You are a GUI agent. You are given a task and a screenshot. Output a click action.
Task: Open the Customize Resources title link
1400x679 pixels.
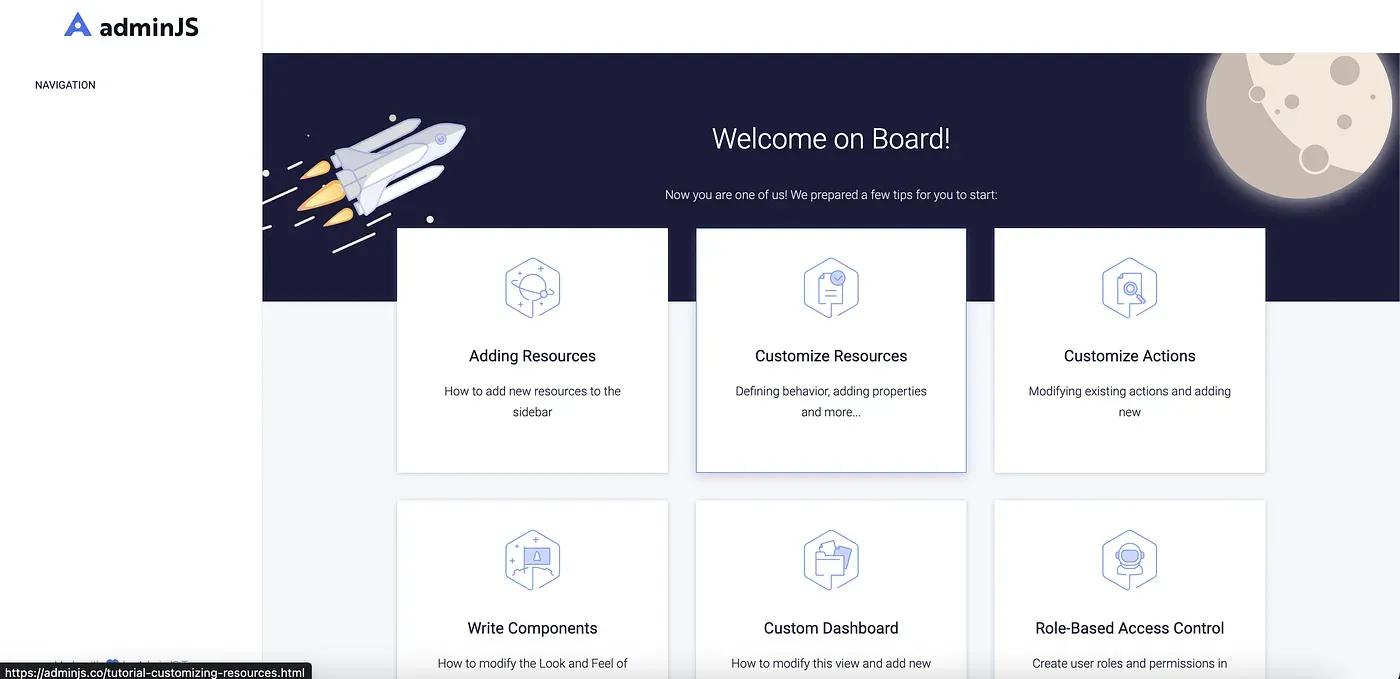click(831, 356)
